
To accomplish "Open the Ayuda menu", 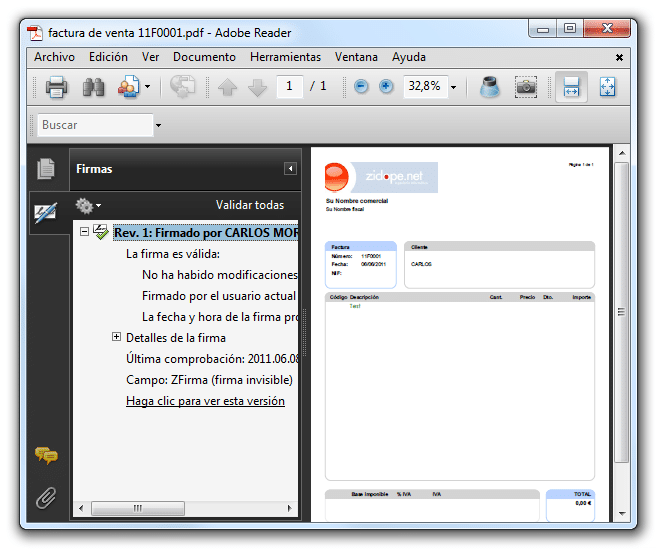I will coord(408,57).
